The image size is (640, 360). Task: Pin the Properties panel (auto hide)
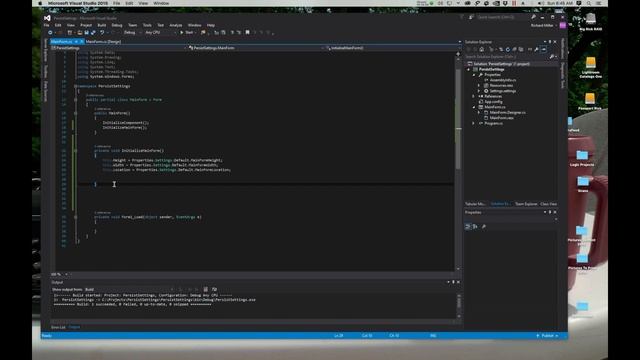coord(549,212)
